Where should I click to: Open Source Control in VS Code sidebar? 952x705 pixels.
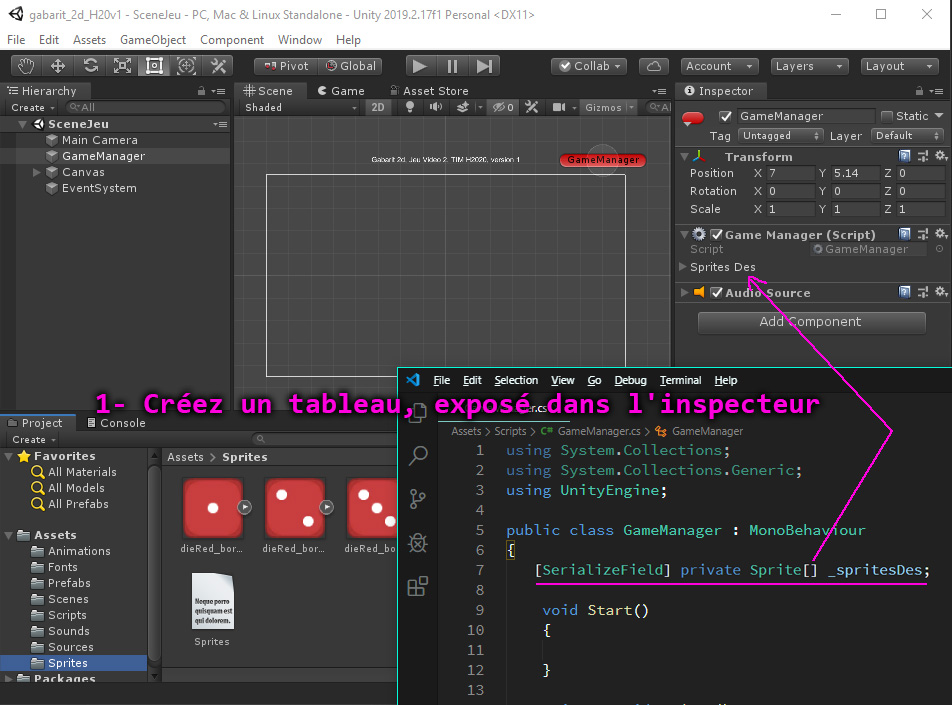point(418,499)
